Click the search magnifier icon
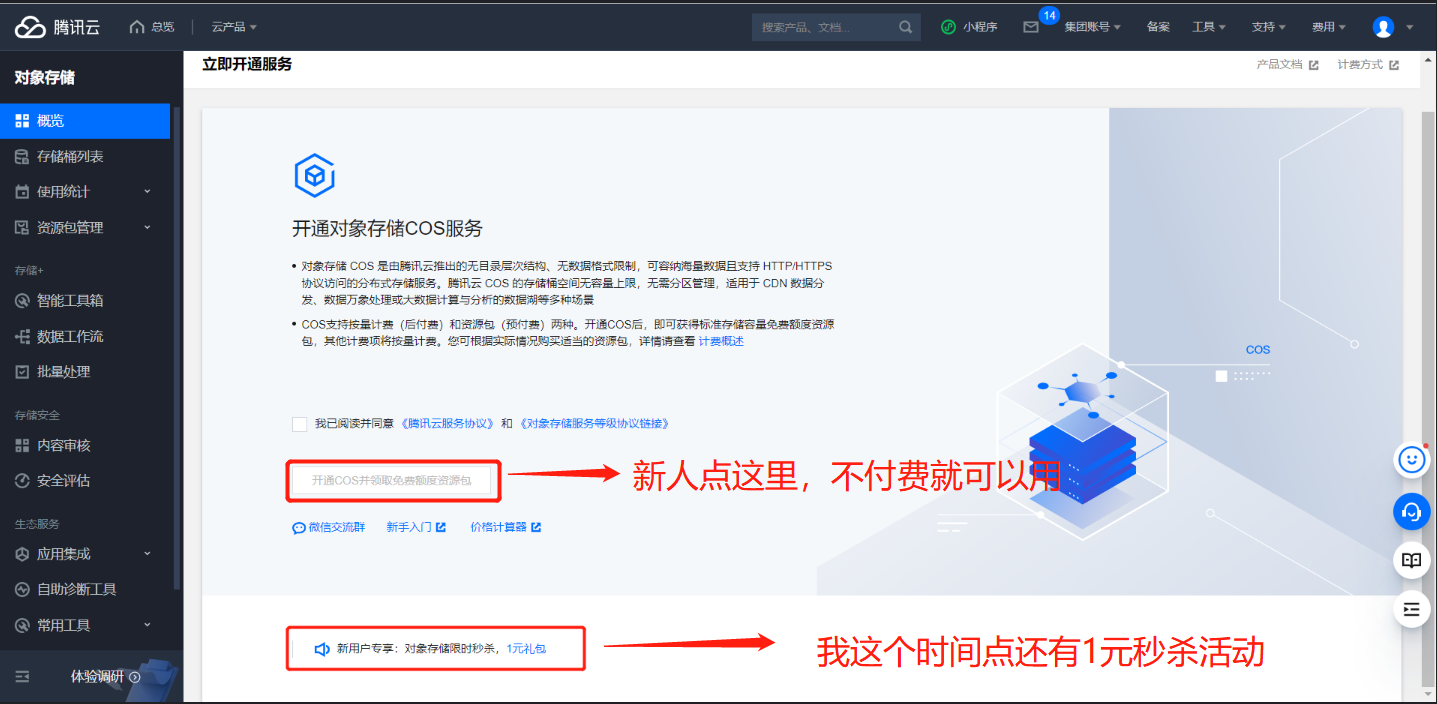 coord(905,27)
